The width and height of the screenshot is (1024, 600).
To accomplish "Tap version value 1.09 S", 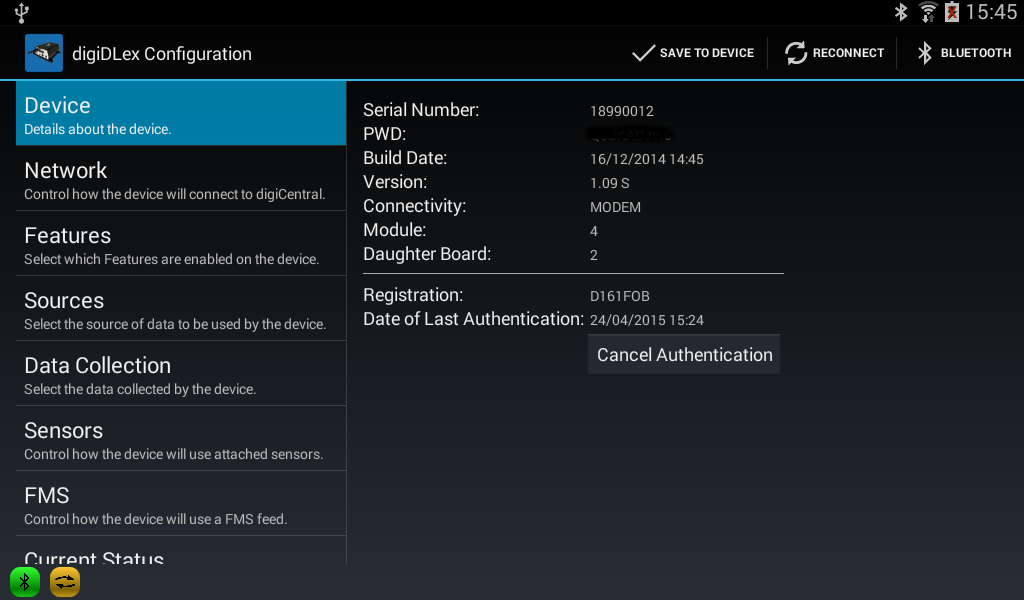I will pos(609,183).
